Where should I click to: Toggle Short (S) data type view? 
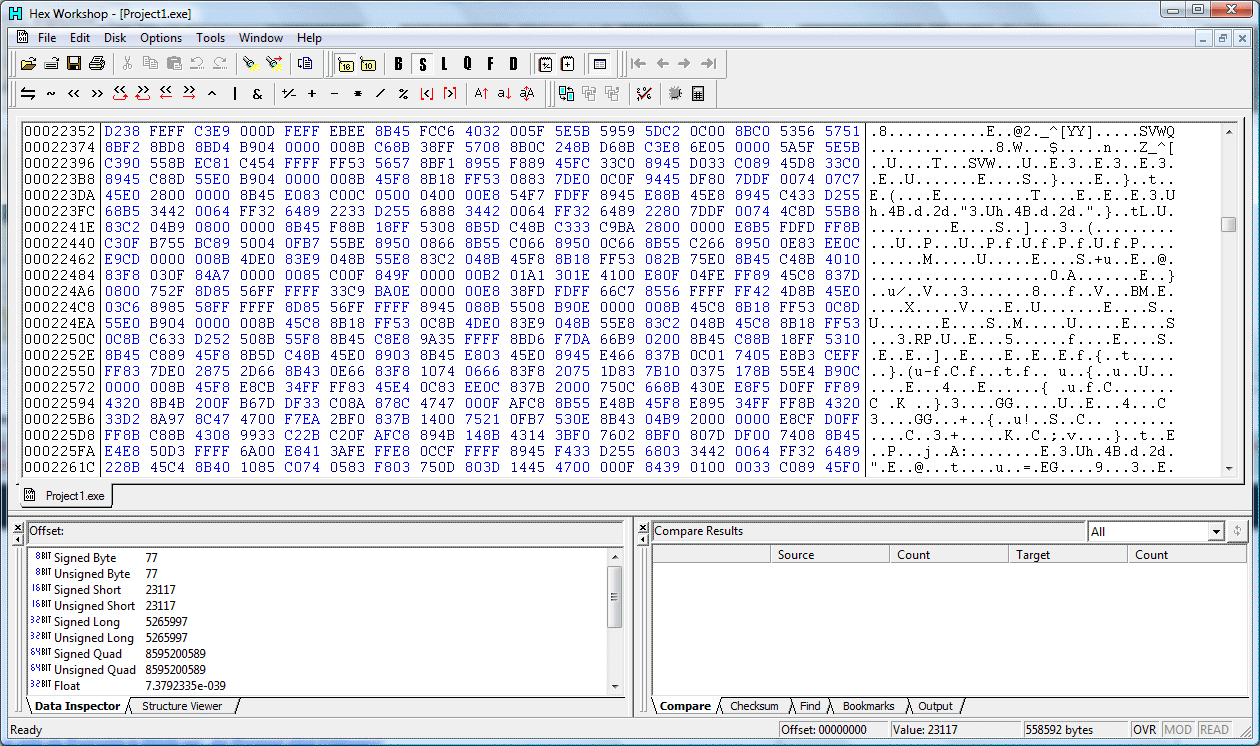[x=422, y=64]
